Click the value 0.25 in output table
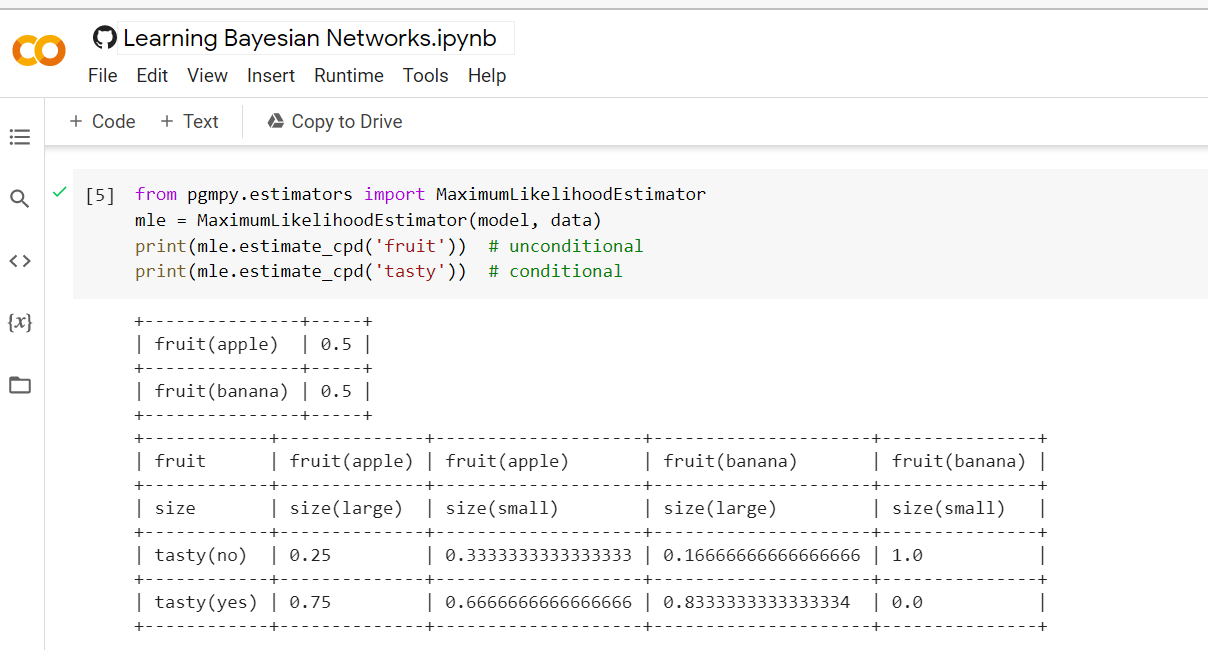1208x650 pixels. (x=310, y=555)
